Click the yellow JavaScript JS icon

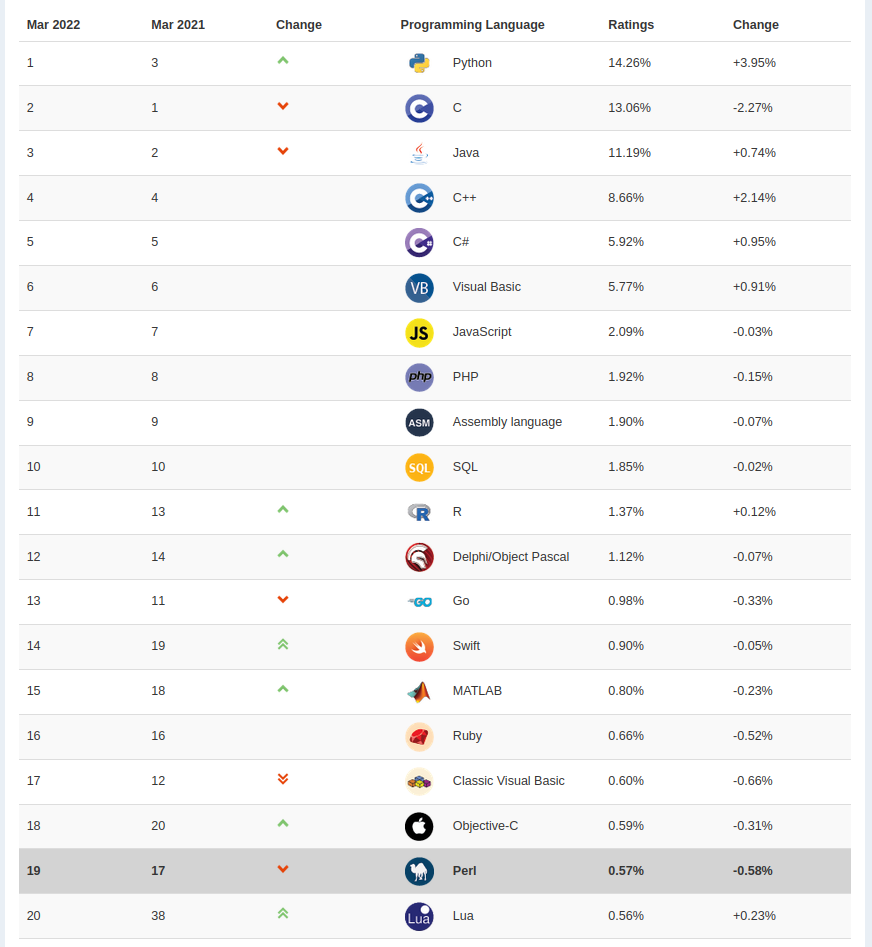pos(419,332)
